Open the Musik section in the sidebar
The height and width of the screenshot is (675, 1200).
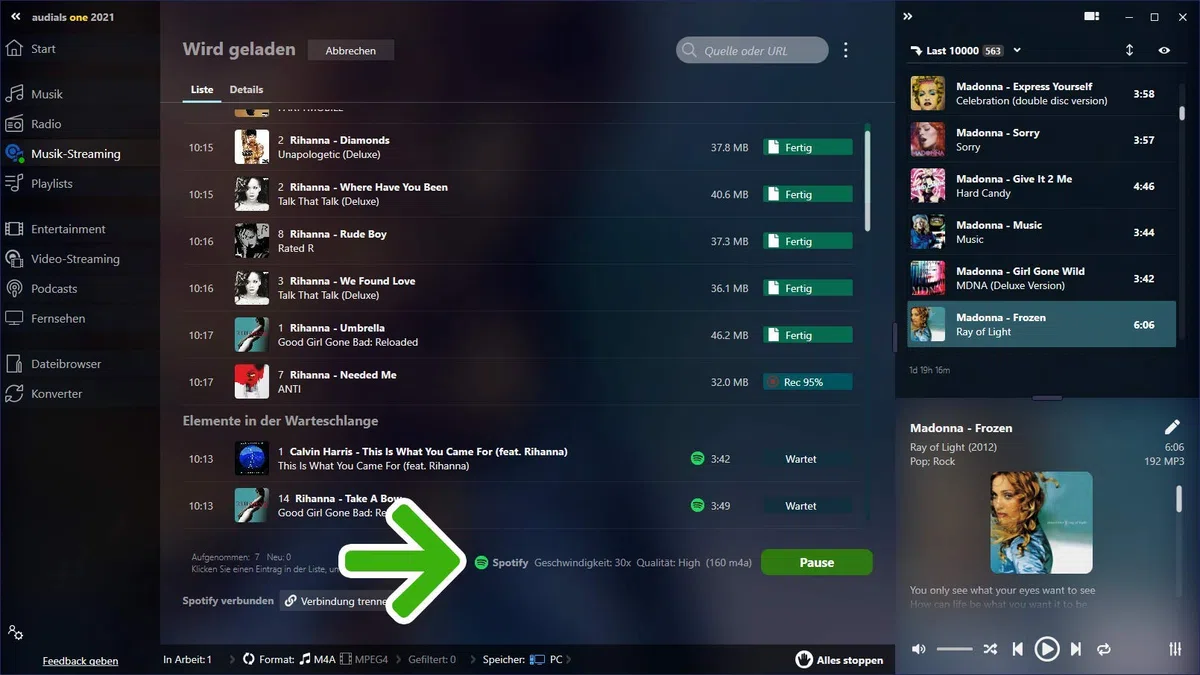click(x=35, y=94)
